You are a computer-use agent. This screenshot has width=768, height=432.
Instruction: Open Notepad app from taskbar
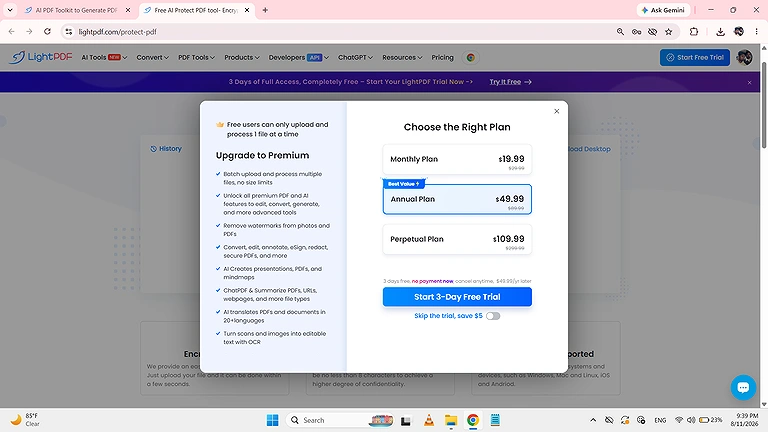(495, 420)
